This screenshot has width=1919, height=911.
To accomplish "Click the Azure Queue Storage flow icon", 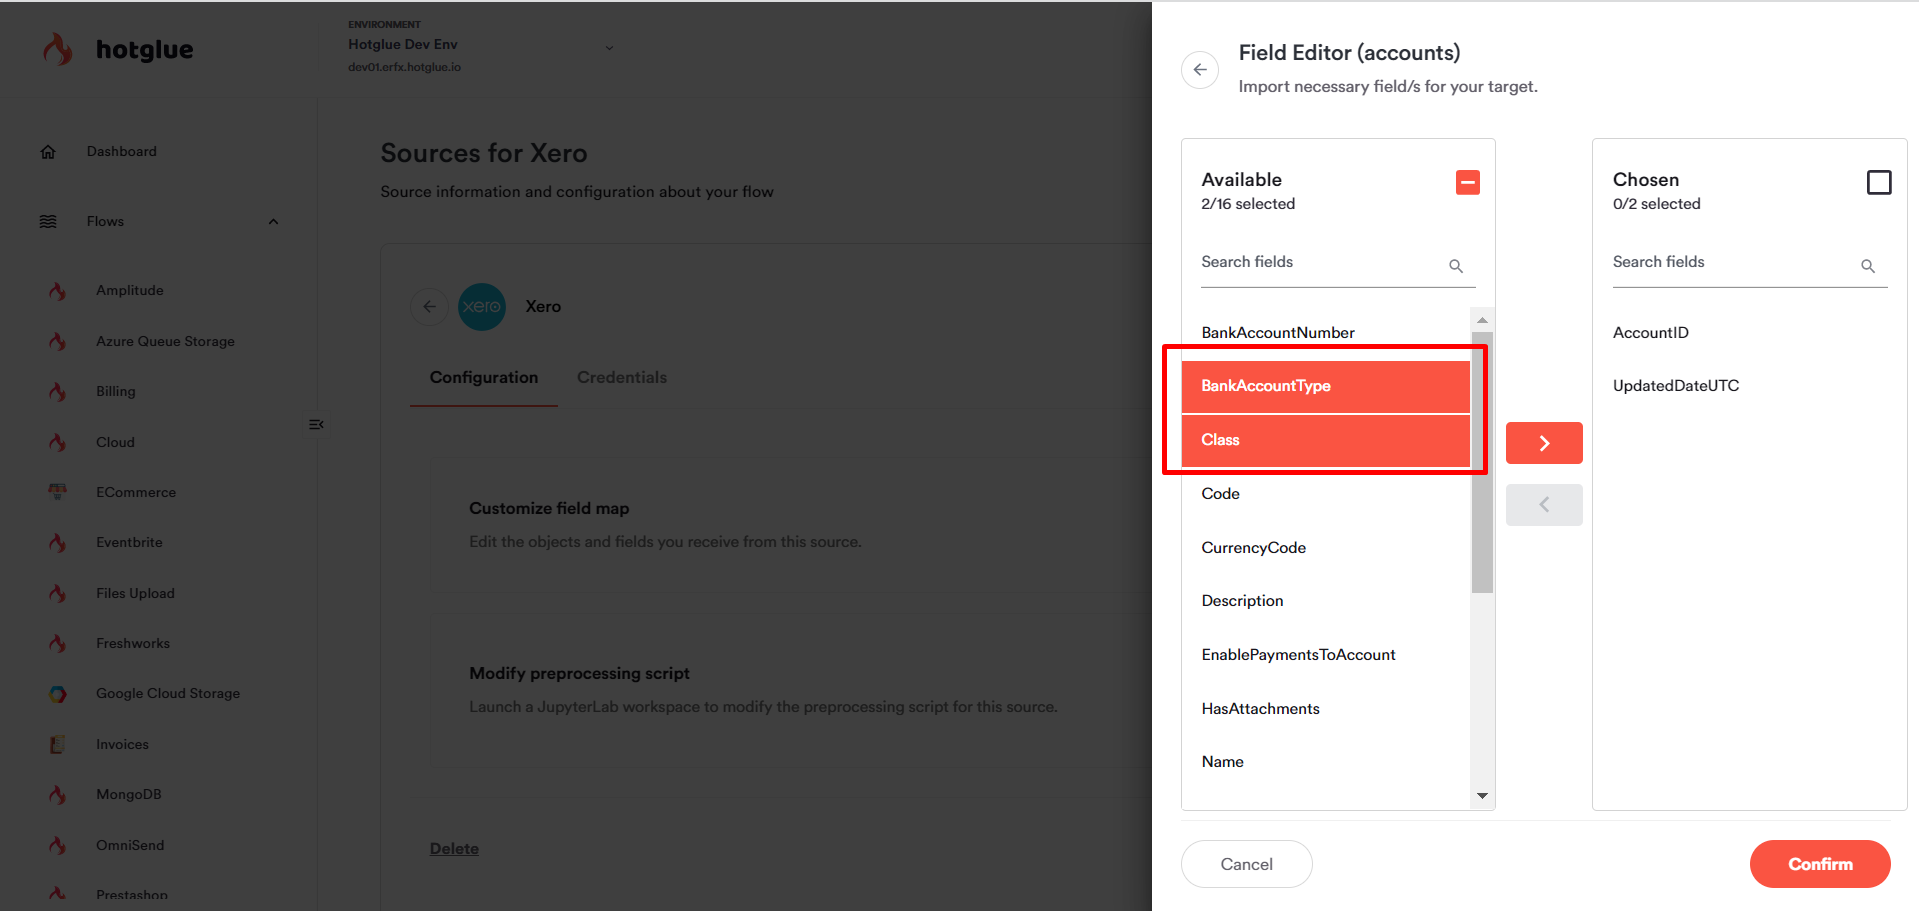I will pyautogui.click(x=58, y=342).
